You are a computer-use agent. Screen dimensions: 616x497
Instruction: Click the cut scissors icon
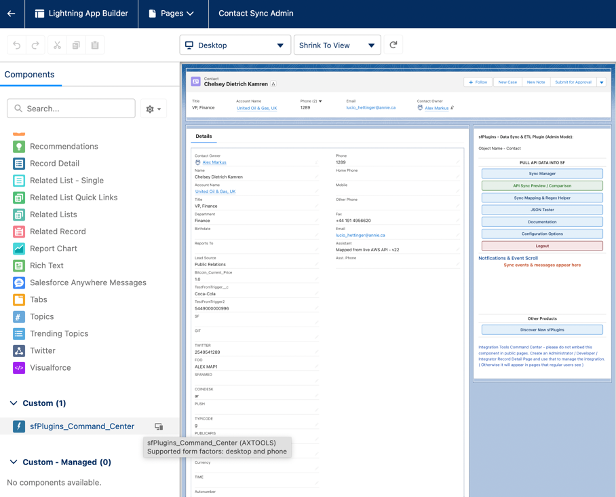click(x=56, y=45)
